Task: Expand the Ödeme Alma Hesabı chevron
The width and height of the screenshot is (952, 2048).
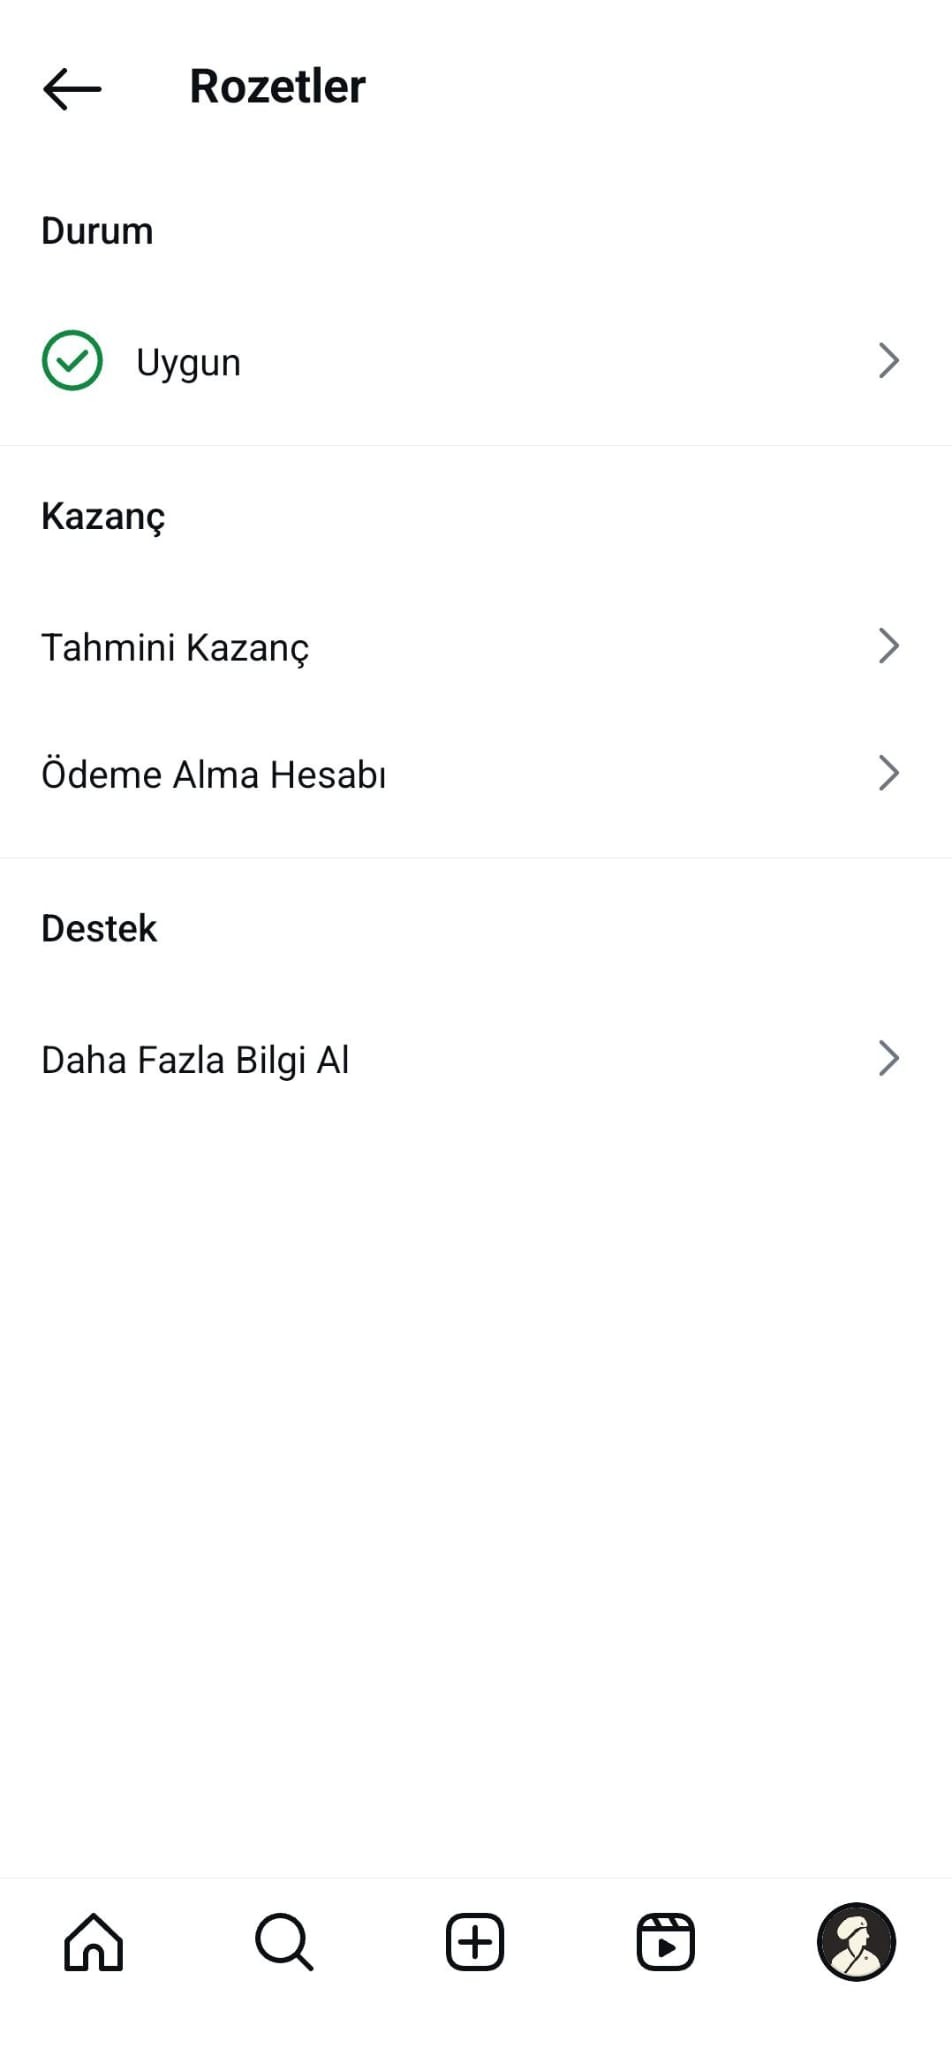Action: click(889, 773)
